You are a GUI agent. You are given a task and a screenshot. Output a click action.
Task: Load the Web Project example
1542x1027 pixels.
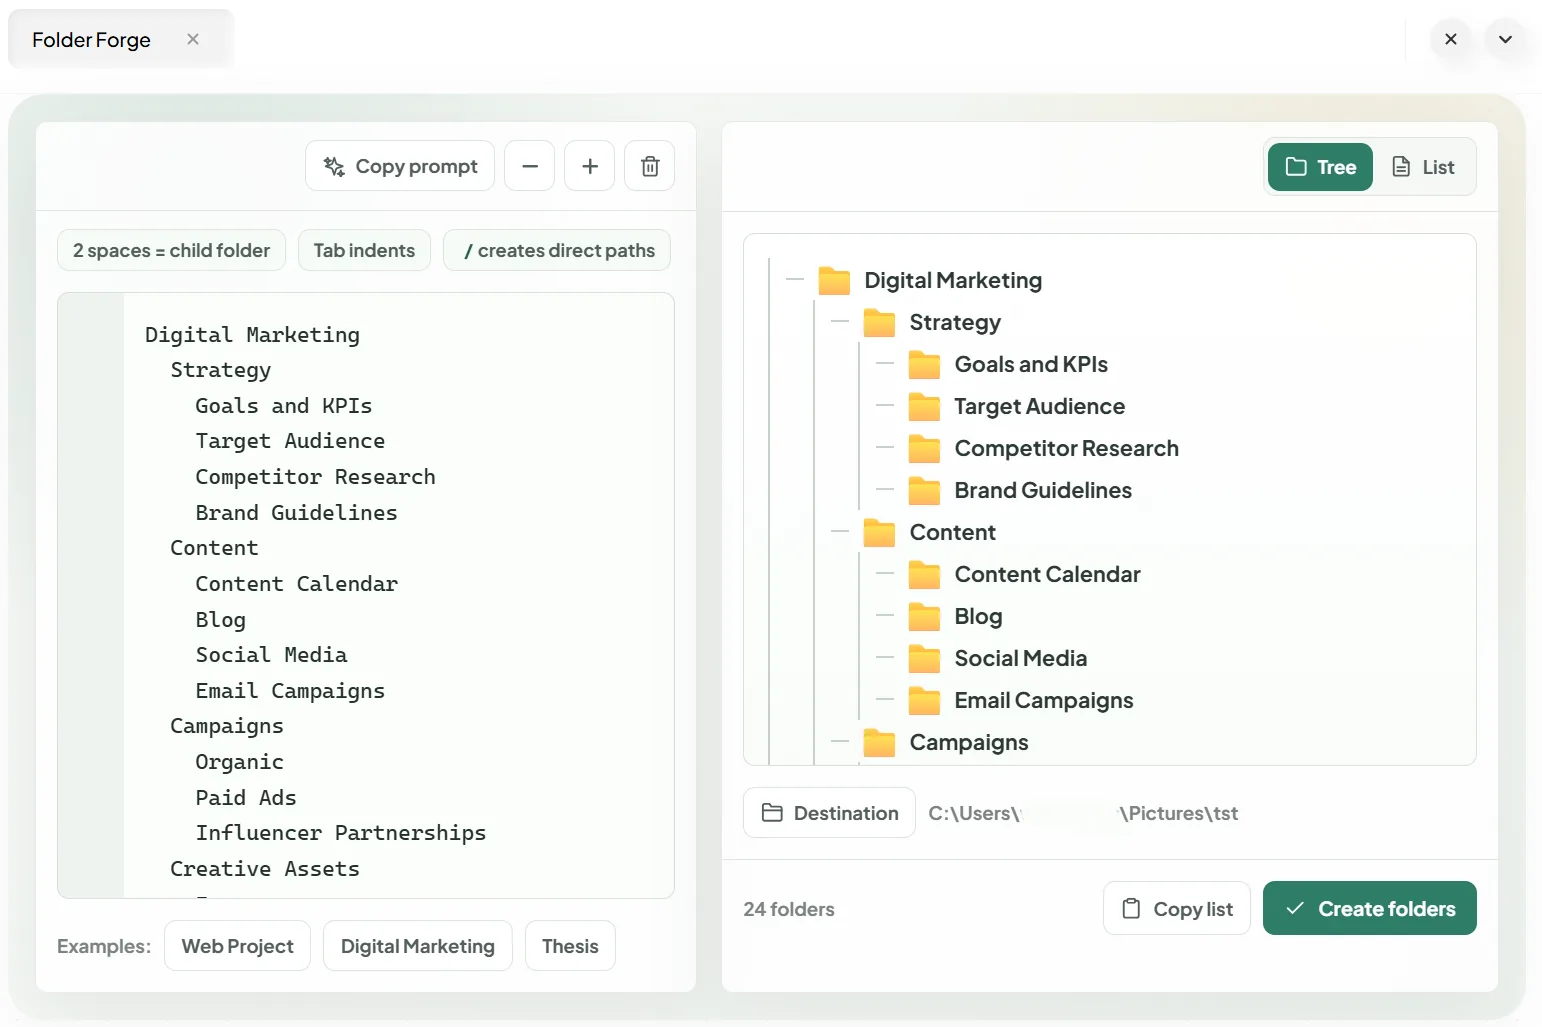[238, 946]
